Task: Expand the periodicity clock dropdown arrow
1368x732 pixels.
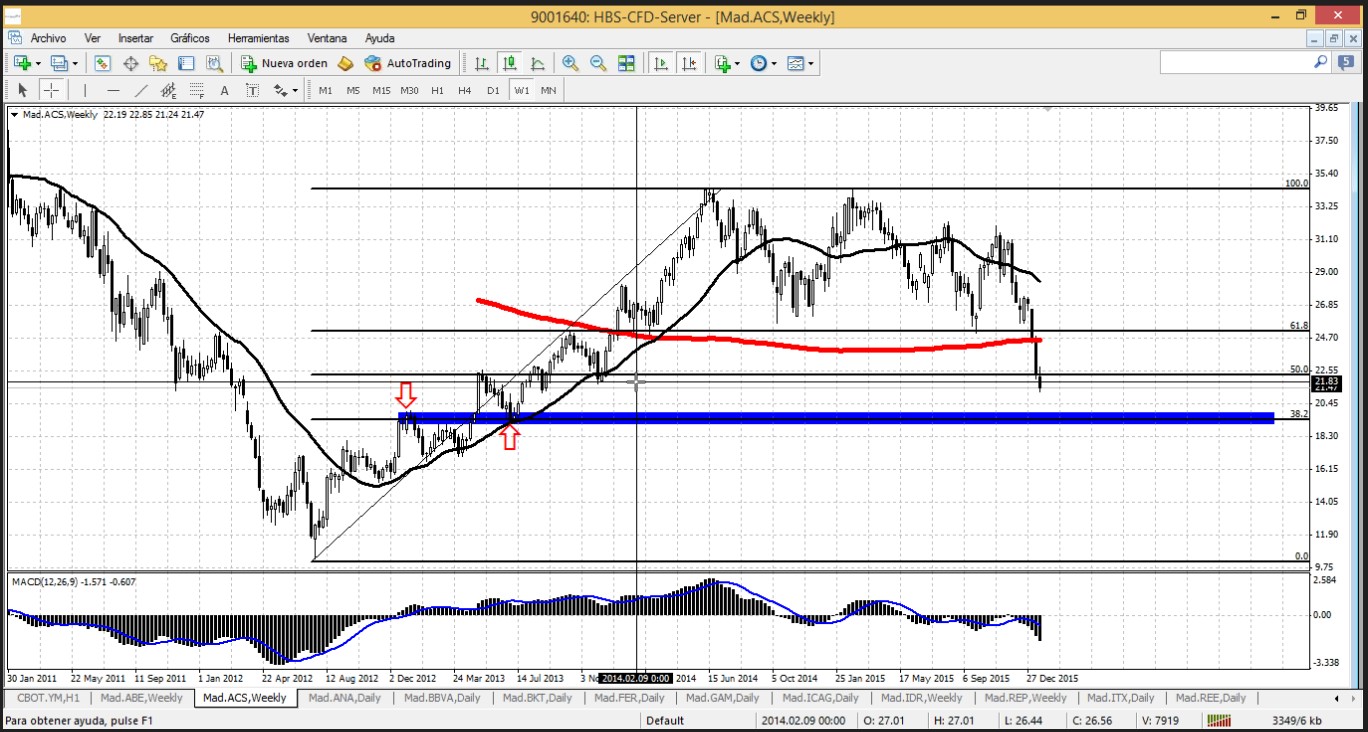Action: [774, 63]
